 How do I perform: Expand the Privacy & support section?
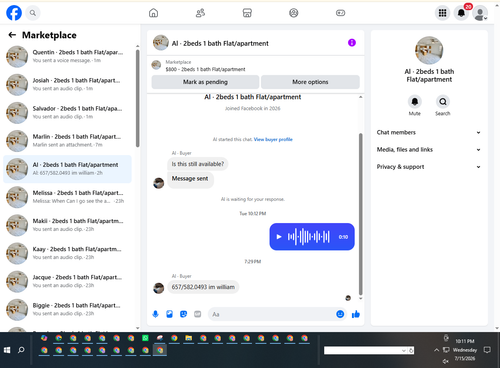[428, 167]
